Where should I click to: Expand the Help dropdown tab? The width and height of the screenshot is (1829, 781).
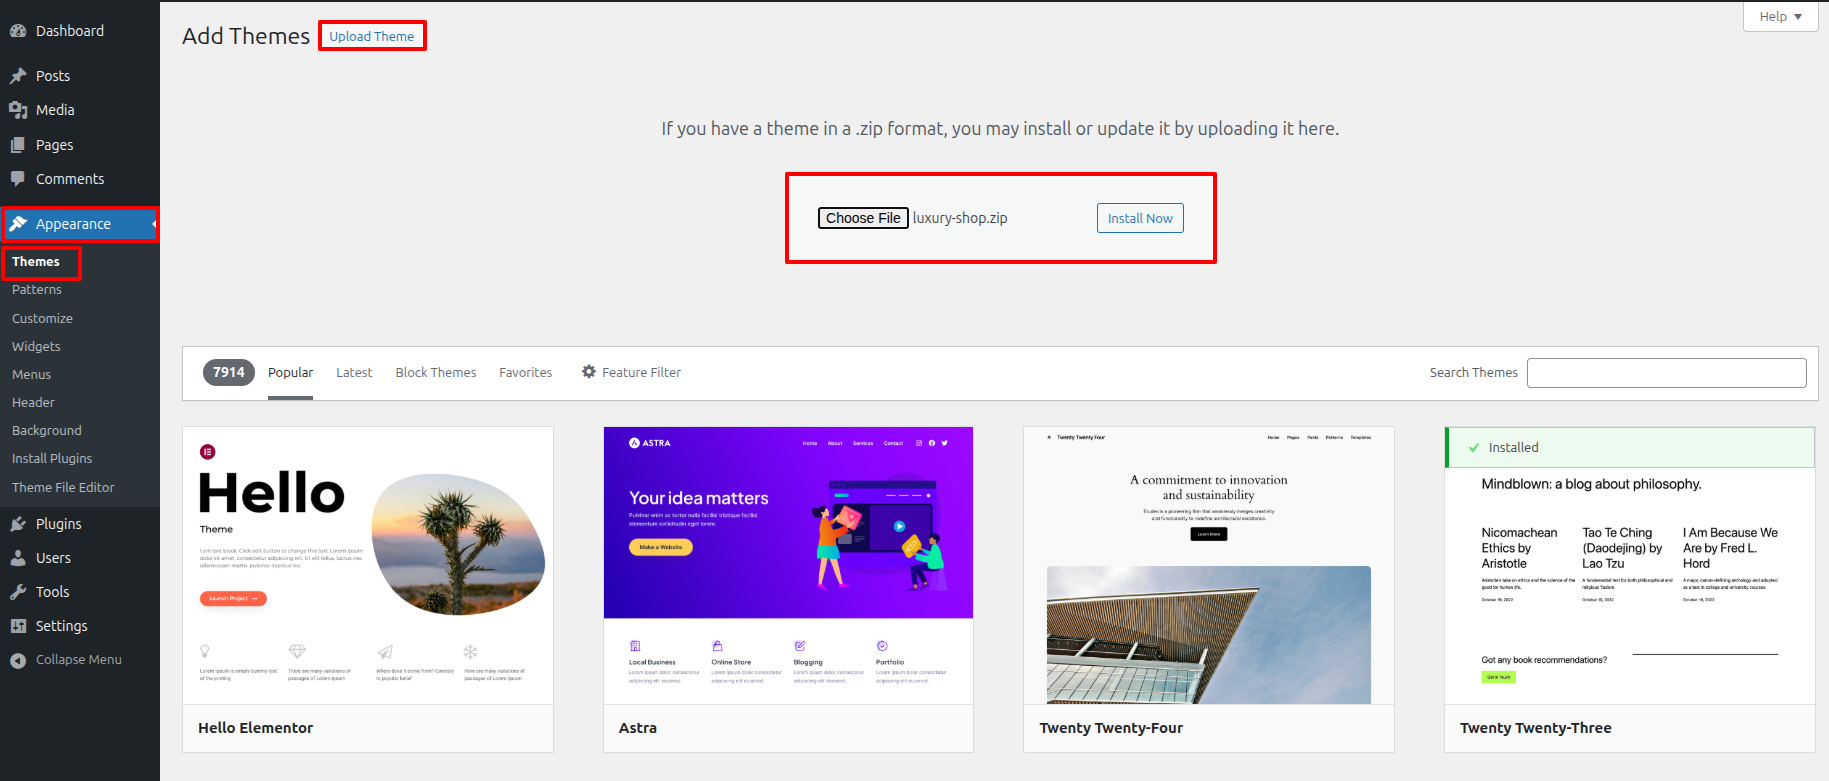(1780, 17)
